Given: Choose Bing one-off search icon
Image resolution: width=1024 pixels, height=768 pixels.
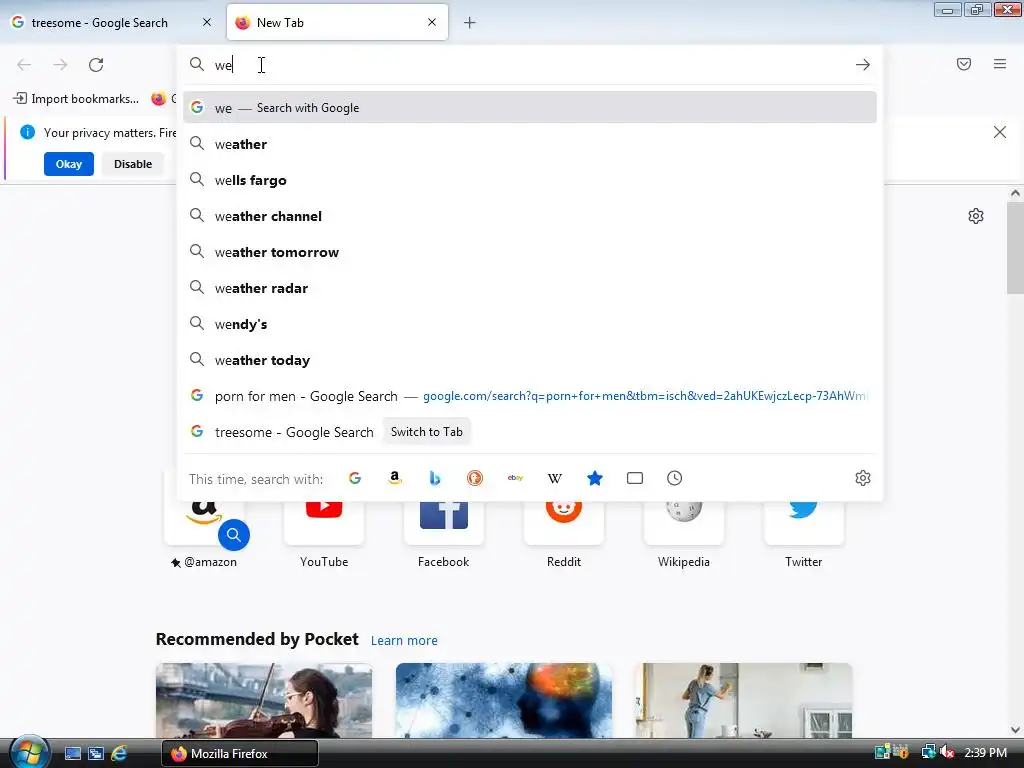Looking at the screenshot, I should tap(435, 478).
